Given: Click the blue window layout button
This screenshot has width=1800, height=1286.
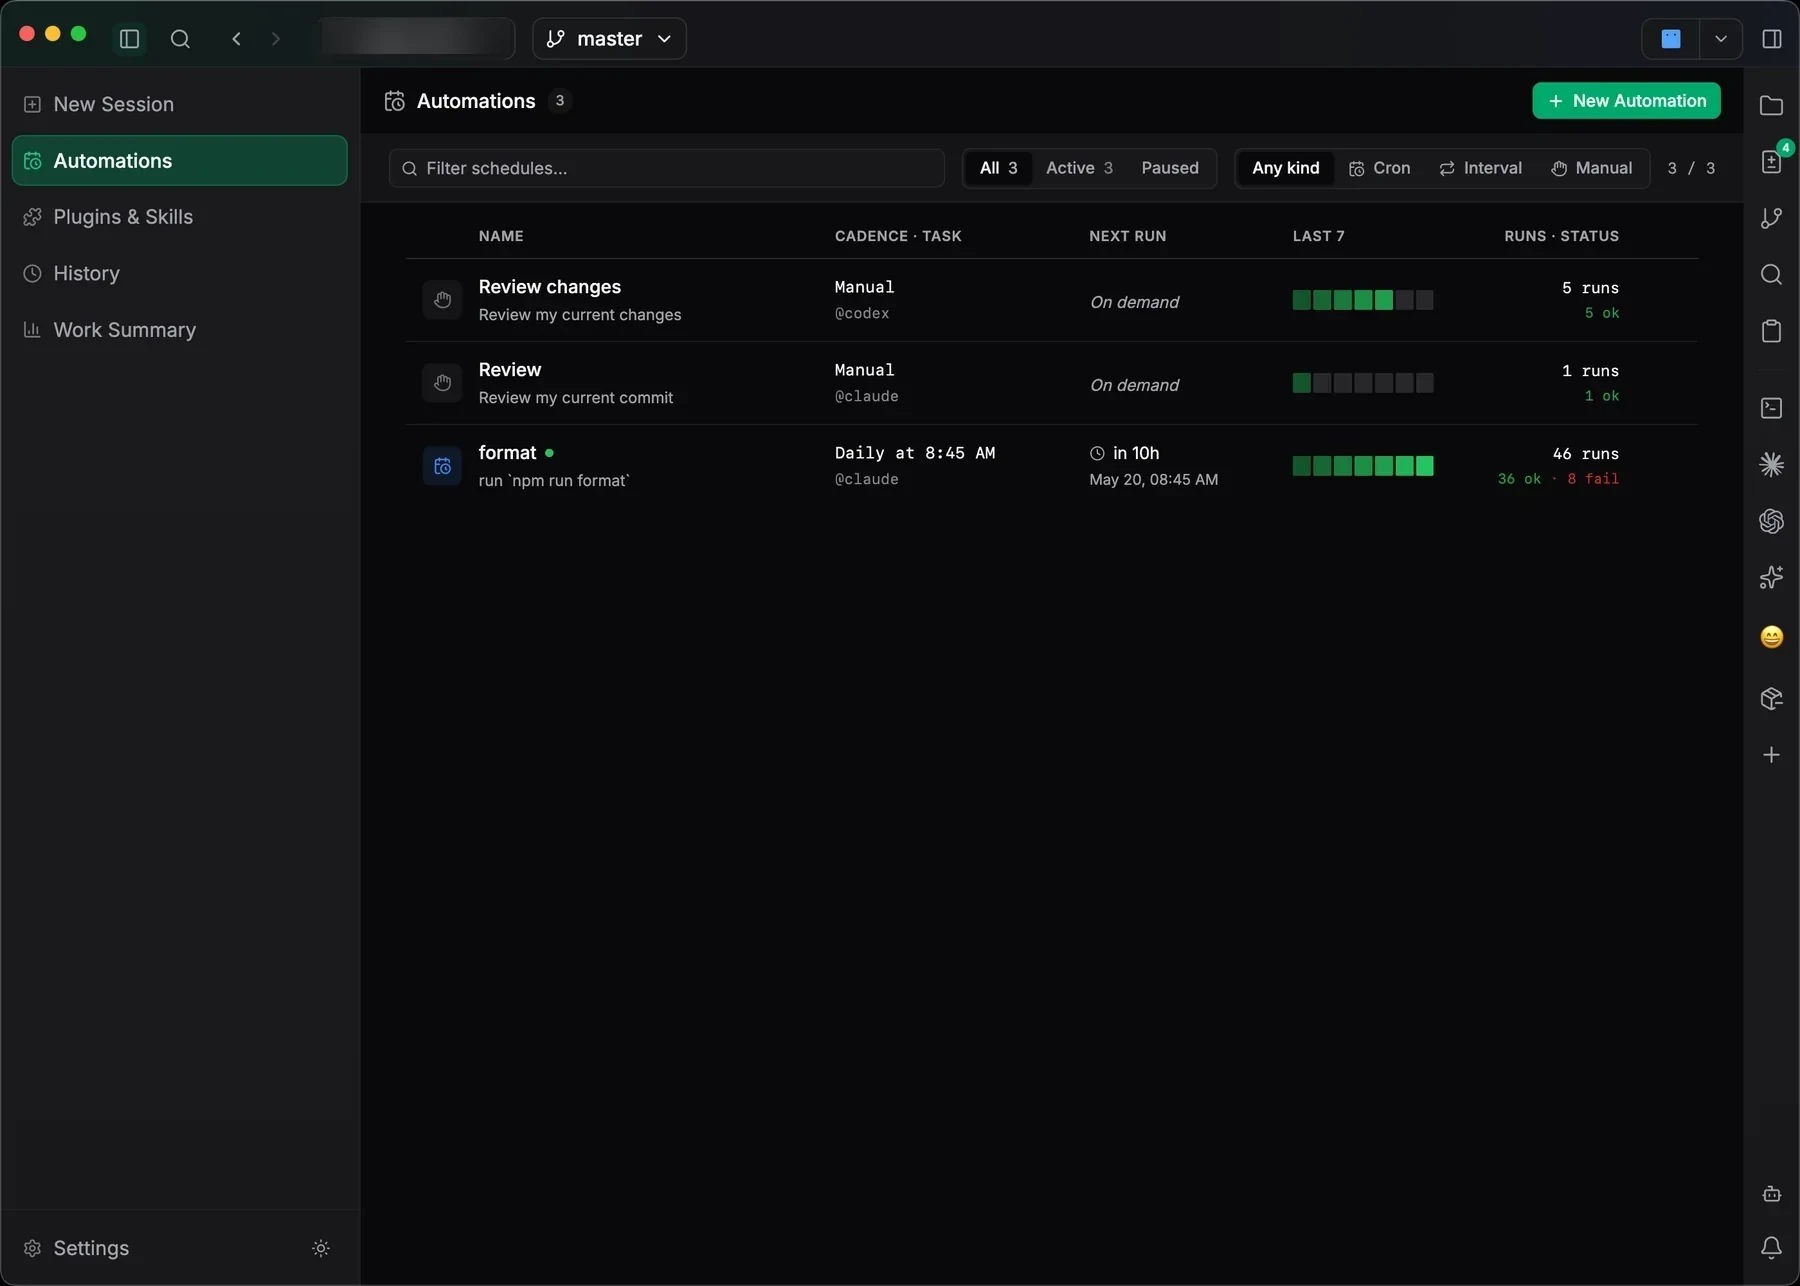Looking at the screenshot, I should tap(1671, 39).
